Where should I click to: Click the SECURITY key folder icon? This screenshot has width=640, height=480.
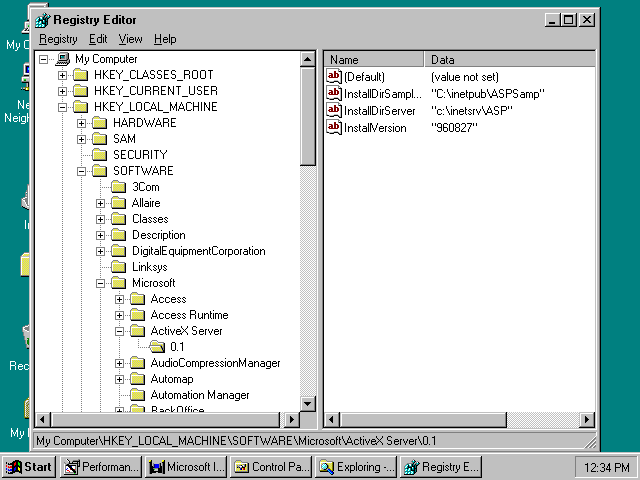[x=100, y=155]
